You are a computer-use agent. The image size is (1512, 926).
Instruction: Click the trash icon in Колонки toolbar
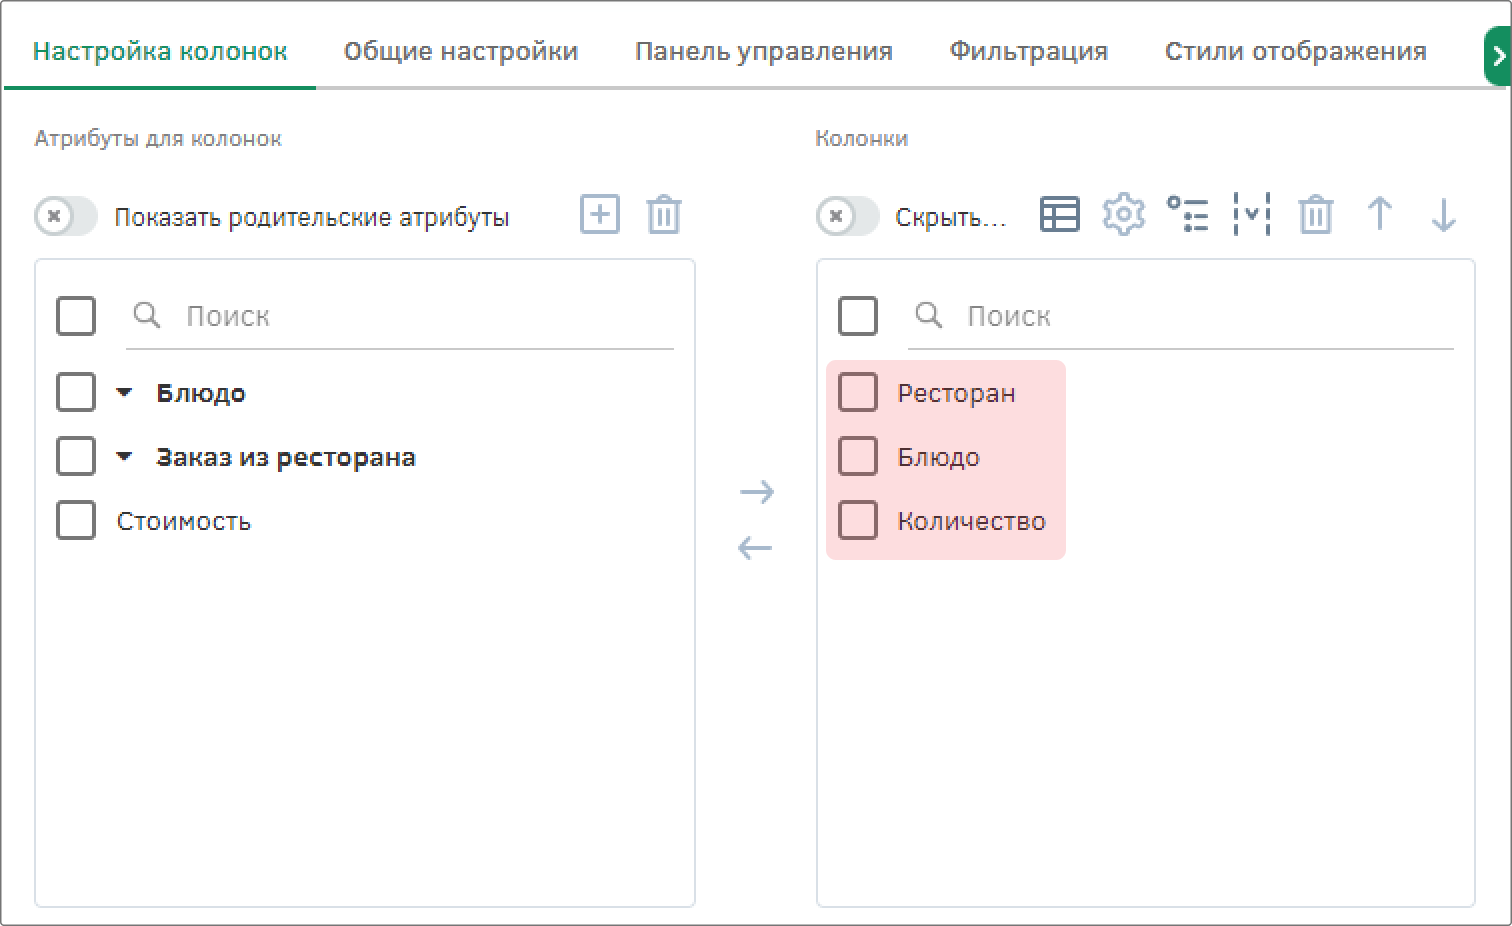tap(1316, 215)
